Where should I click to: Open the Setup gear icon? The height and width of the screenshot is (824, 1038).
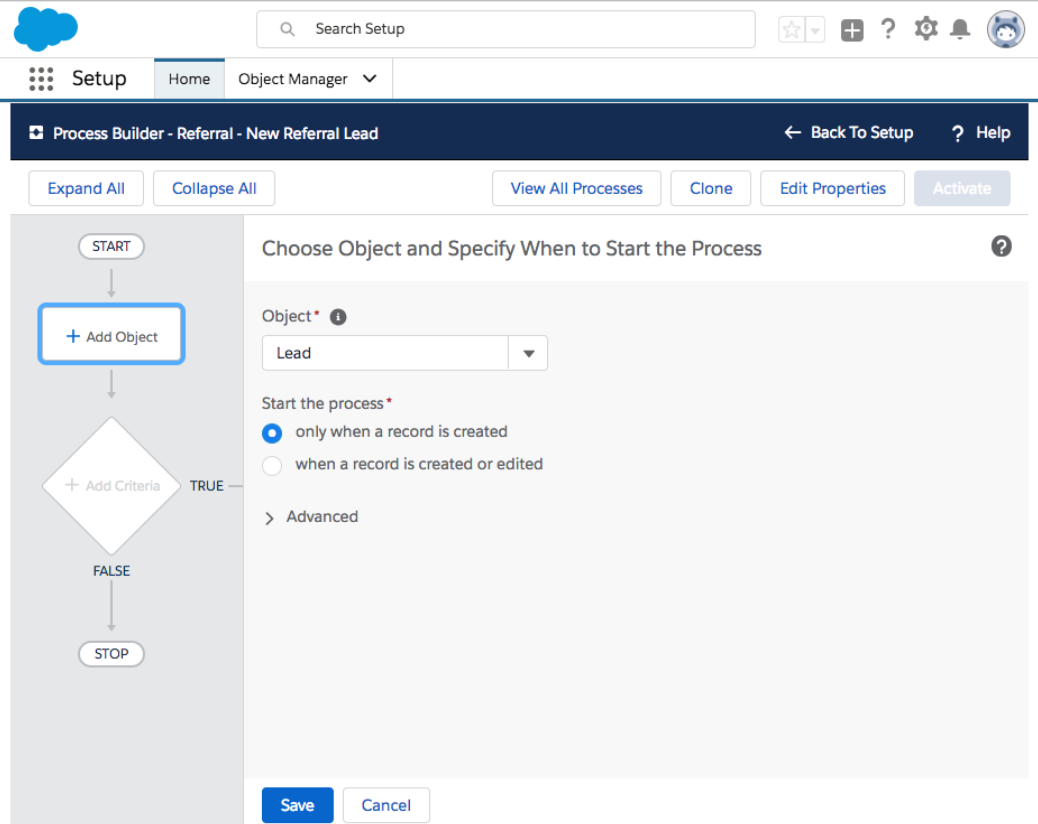[x=925, y=29]
